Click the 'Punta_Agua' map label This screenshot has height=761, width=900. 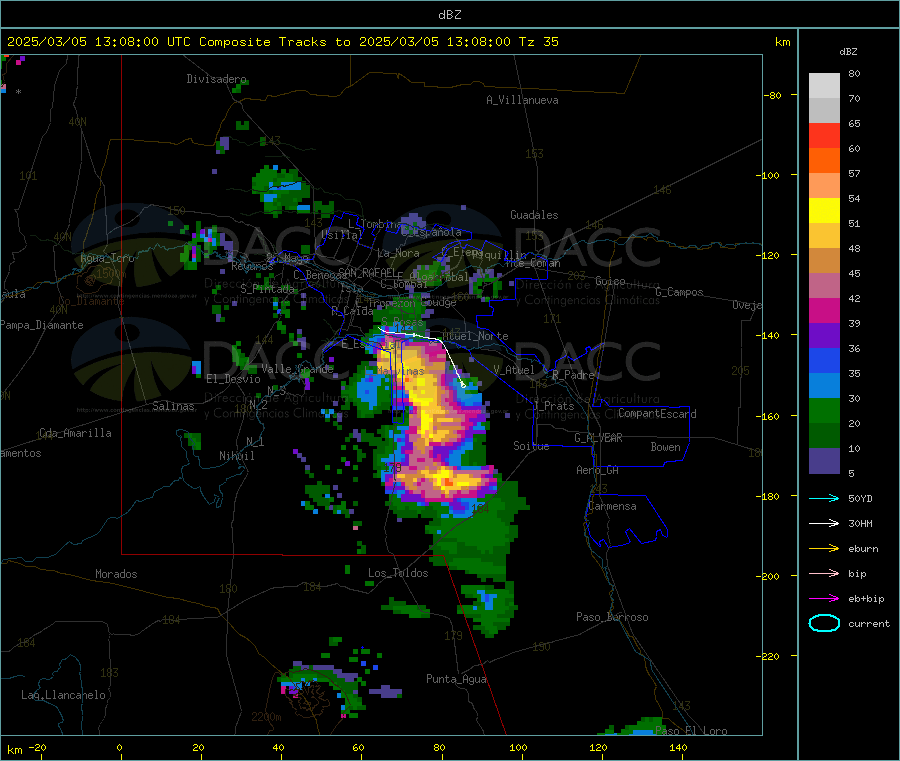456,679
